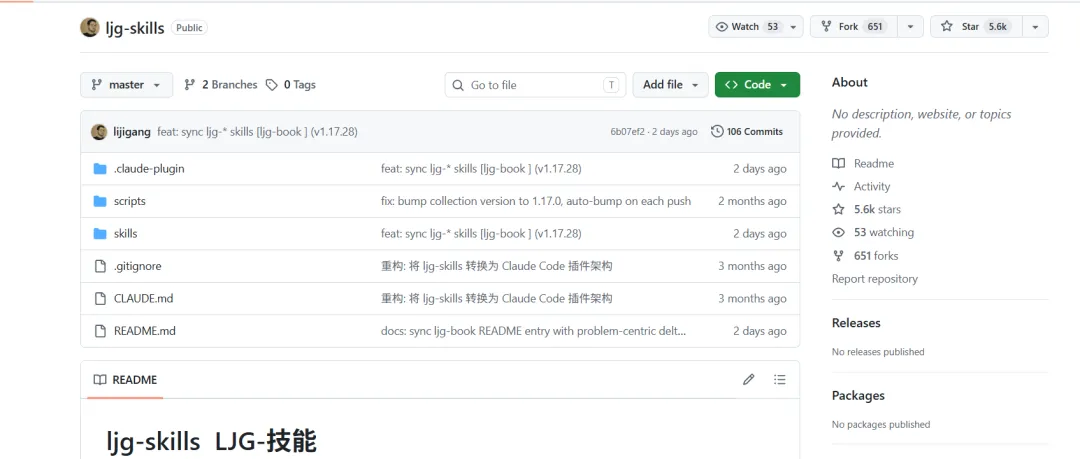The image size is (1080, 459).
Task: Click the star icon on Star button
Action: tap(947, 27)
